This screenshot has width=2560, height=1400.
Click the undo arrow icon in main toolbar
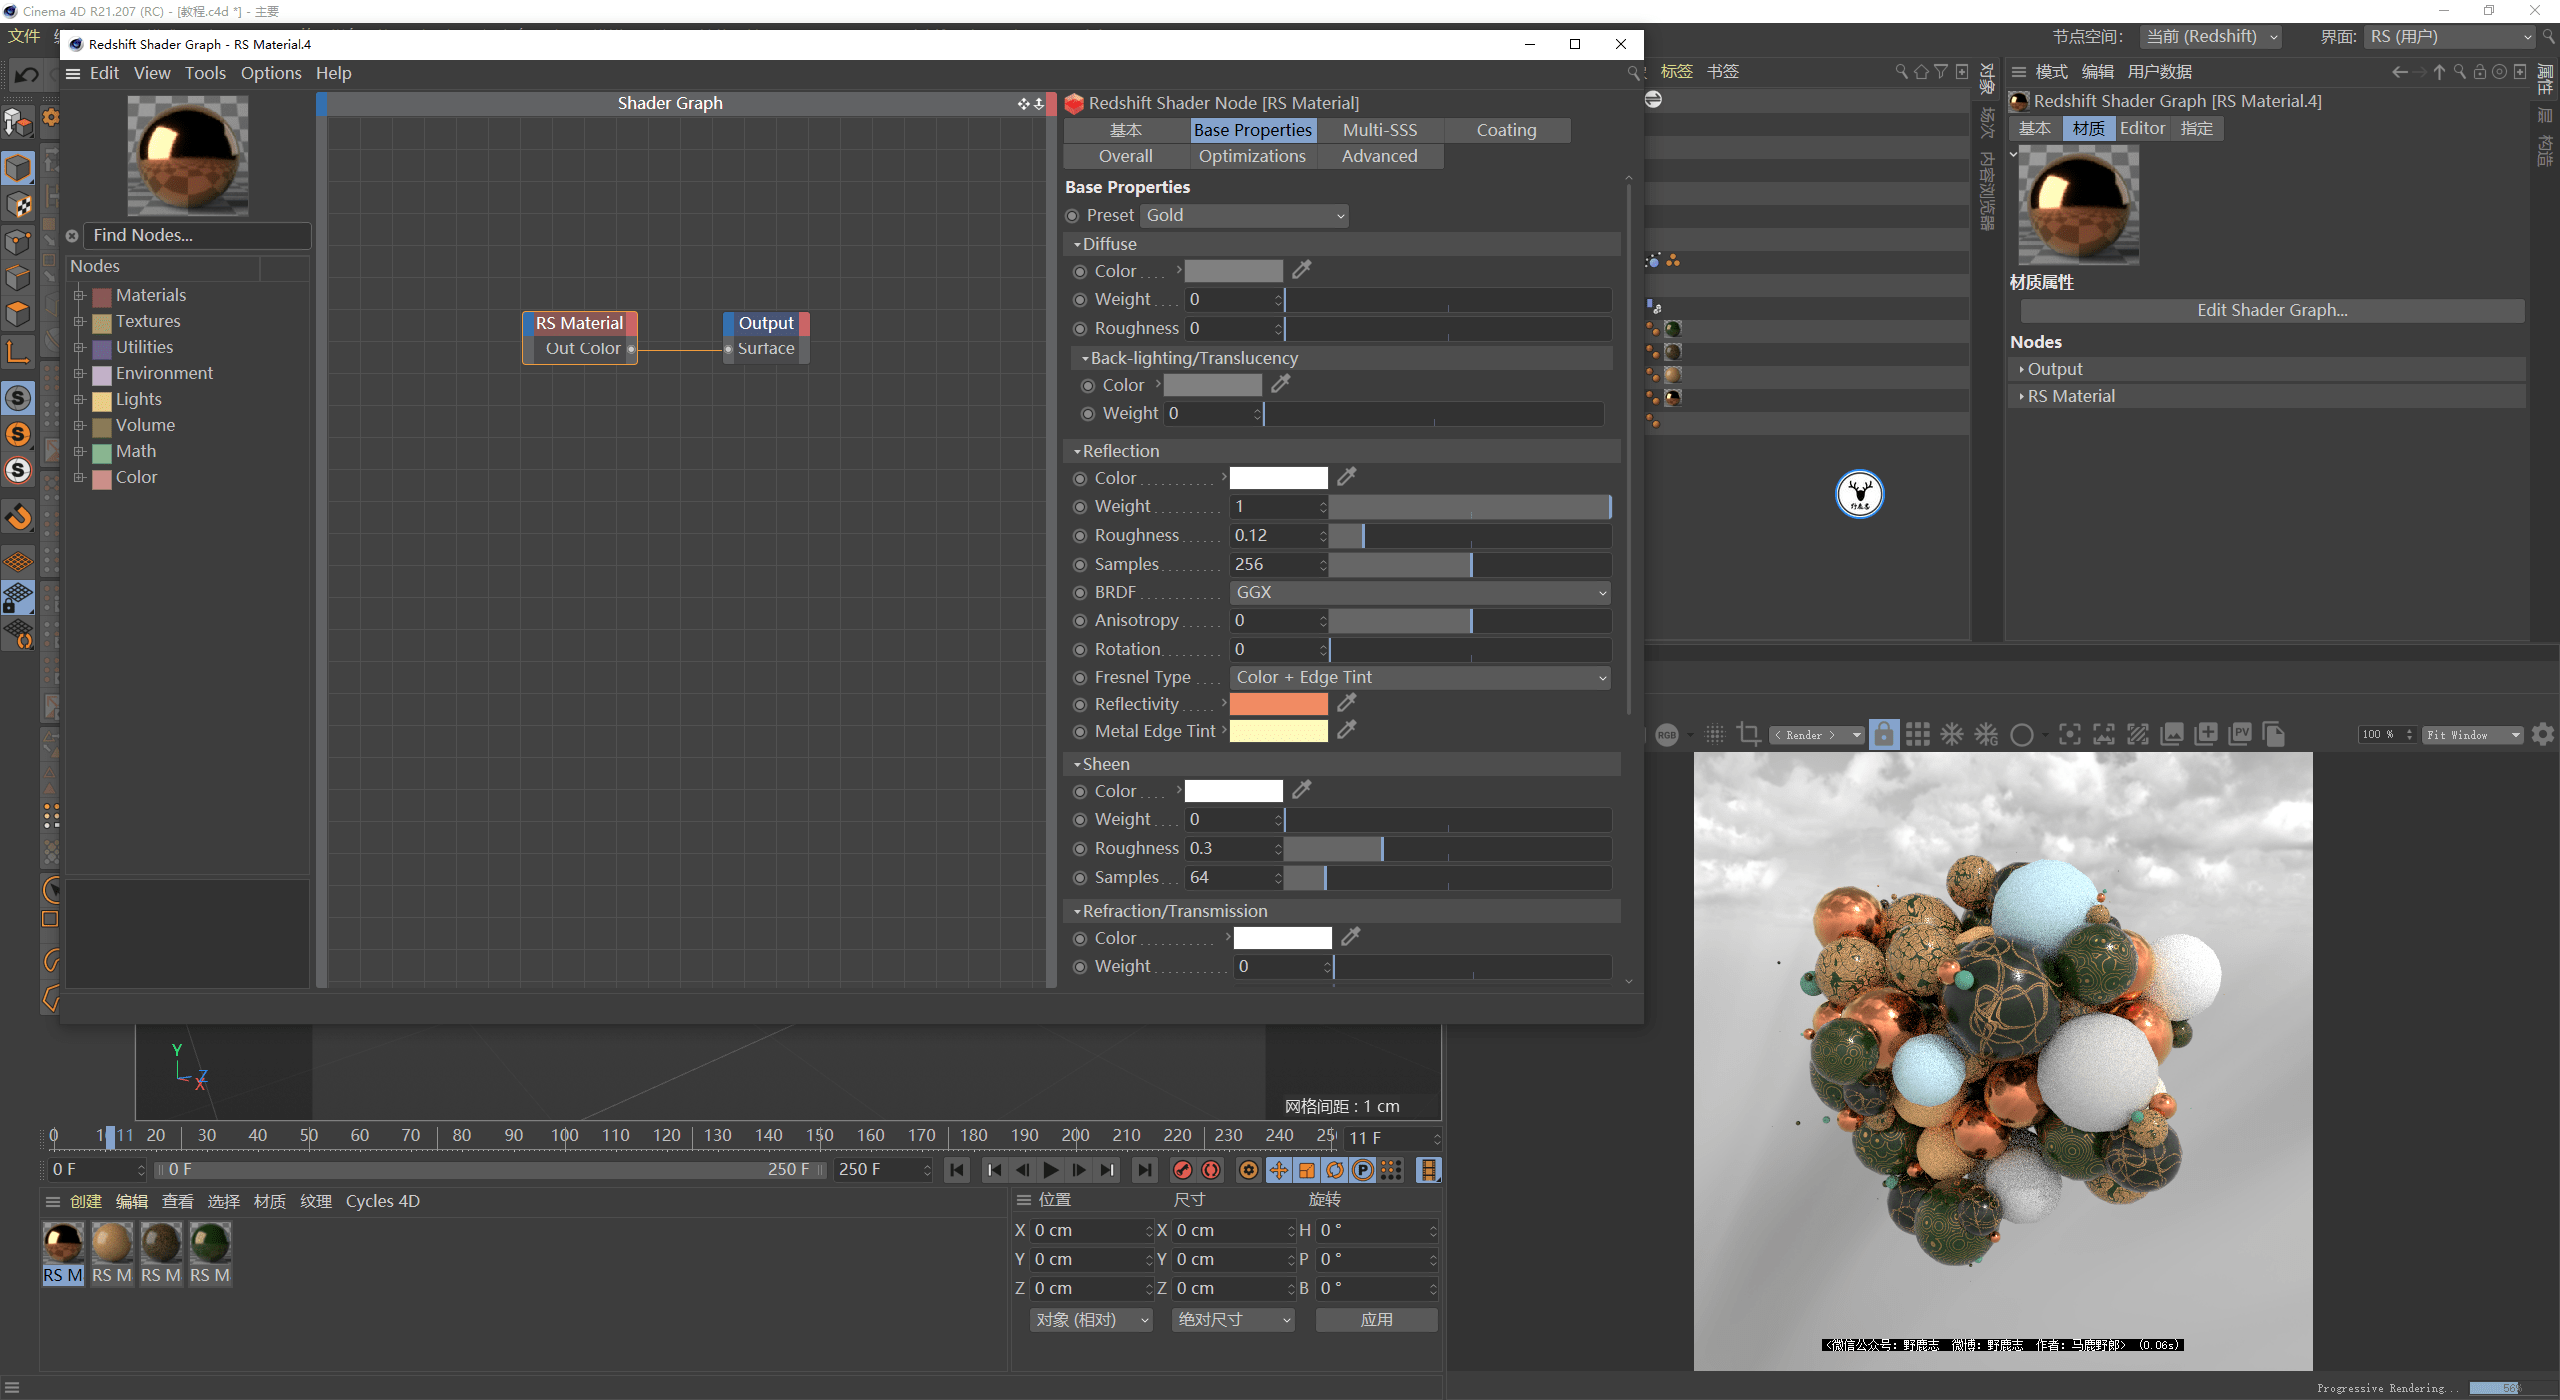[27, 75]
